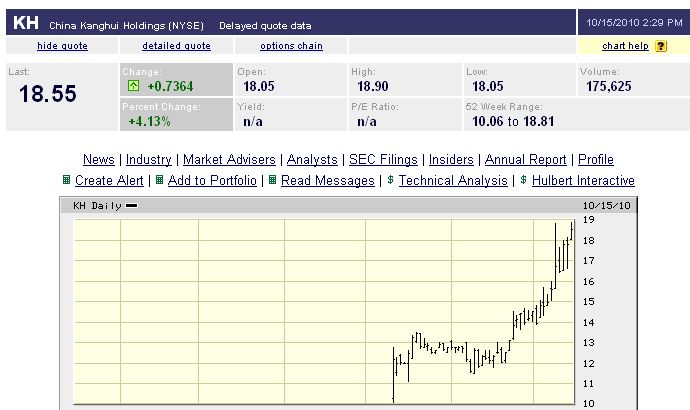Open the SEC Filings link
This screenshot has width=690, height=410.
click(383, 159)
